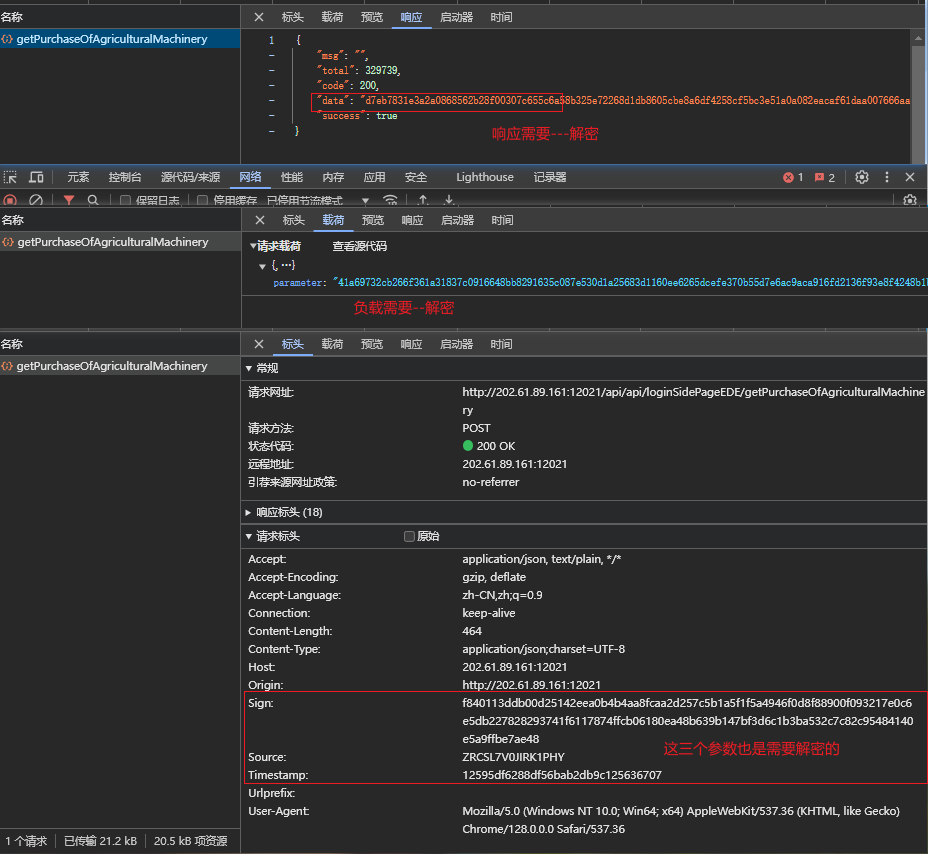
Task: Open DevTools settings gear beside the issue counters
Action: (x=862, y=177)
